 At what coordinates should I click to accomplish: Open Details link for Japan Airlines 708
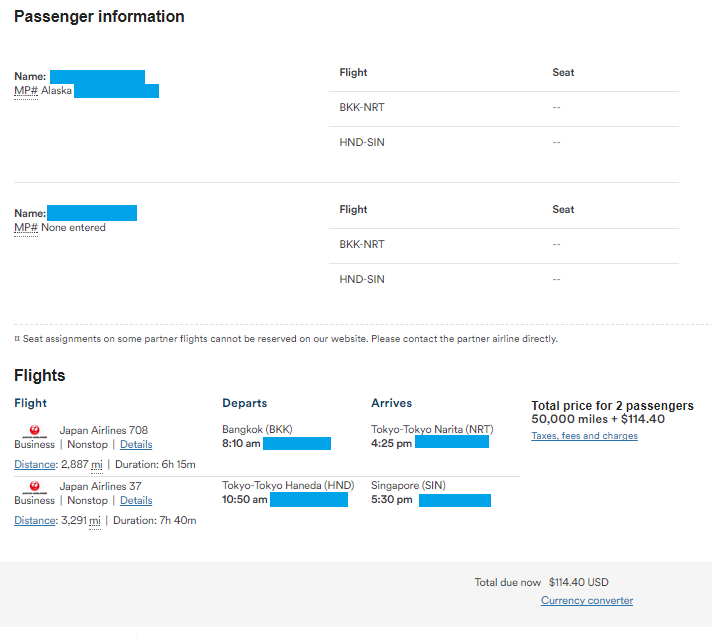tap(136, 444)
